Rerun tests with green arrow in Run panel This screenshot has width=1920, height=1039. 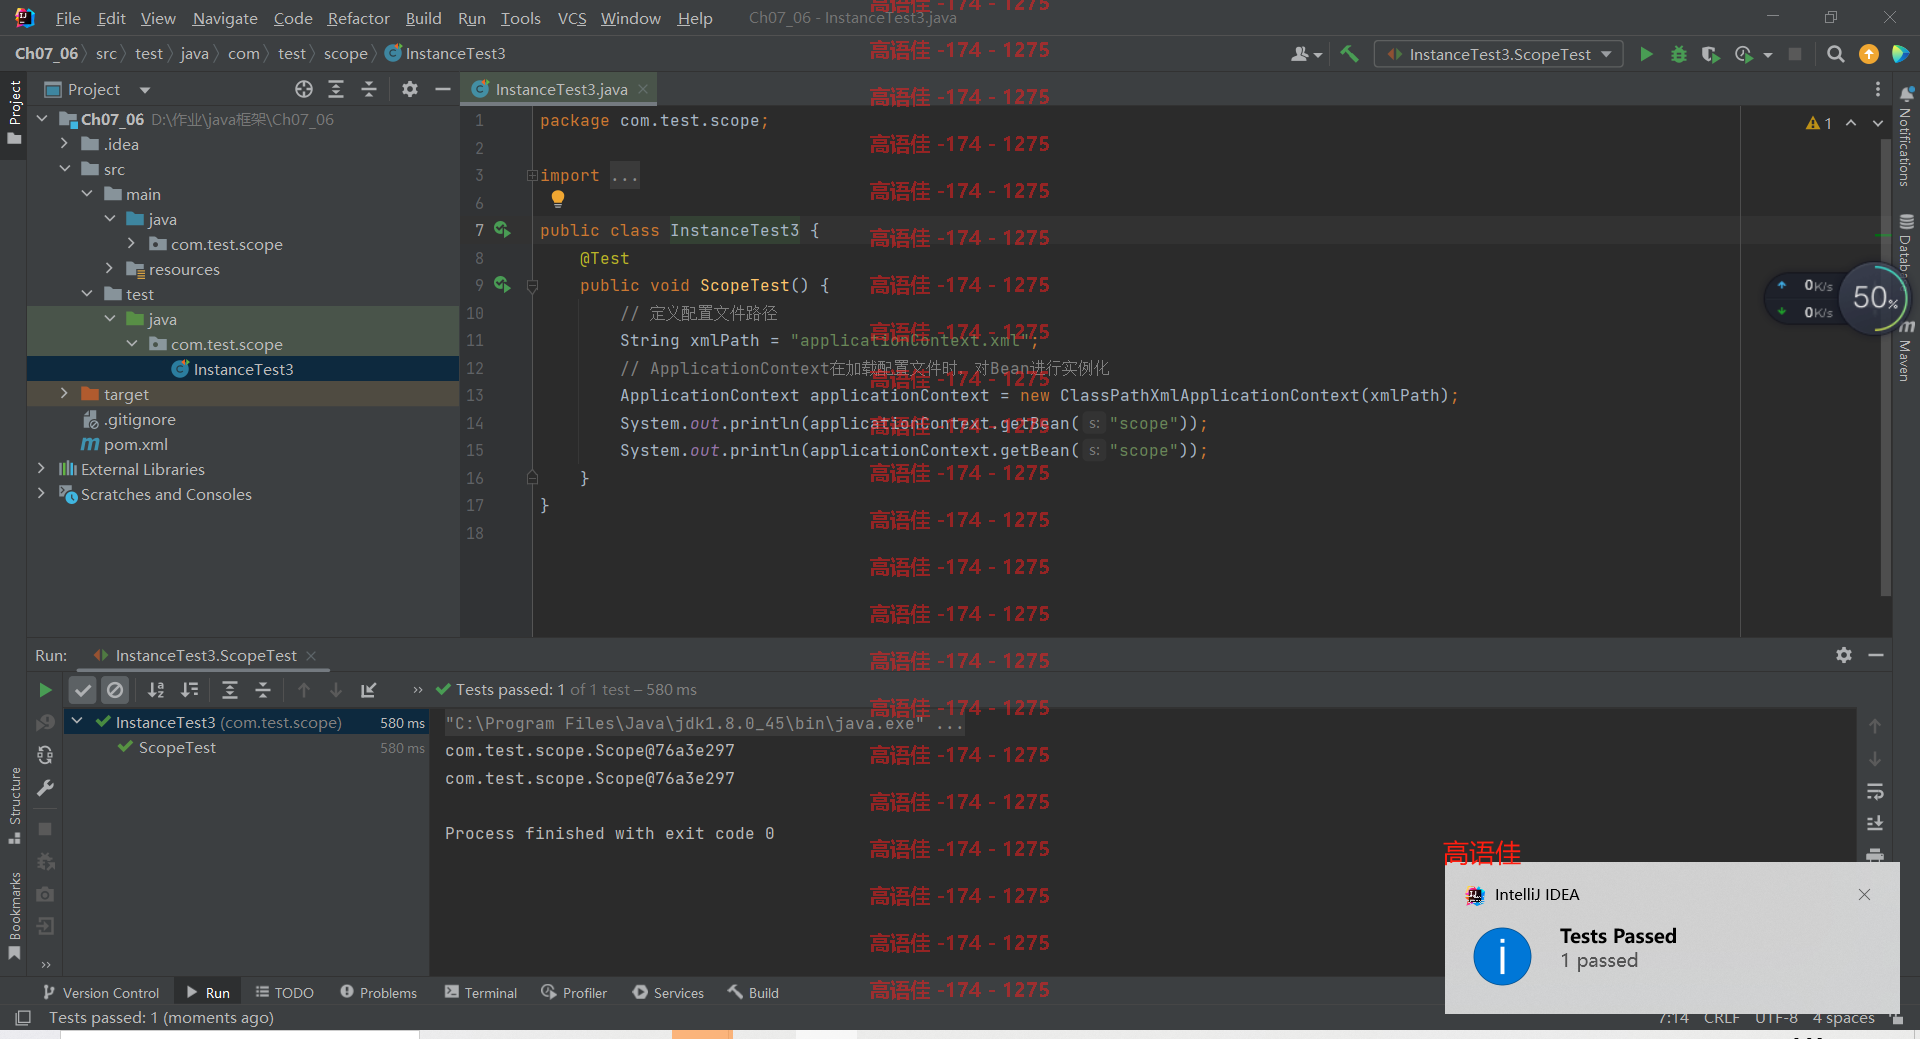(45, 690)
